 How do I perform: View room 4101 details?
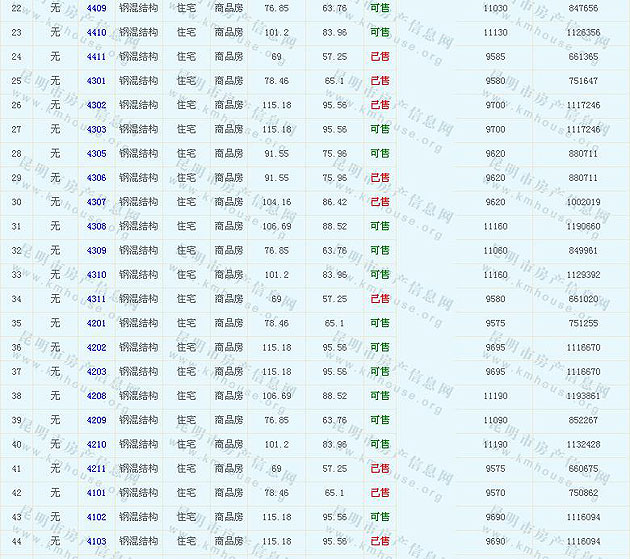[x=96, y=493]
